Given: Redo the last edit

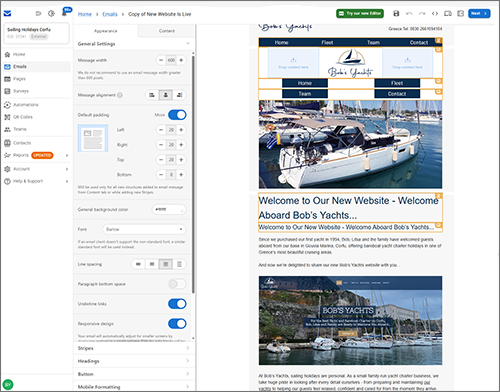Looking at the screenshot, I should [422, 13].
